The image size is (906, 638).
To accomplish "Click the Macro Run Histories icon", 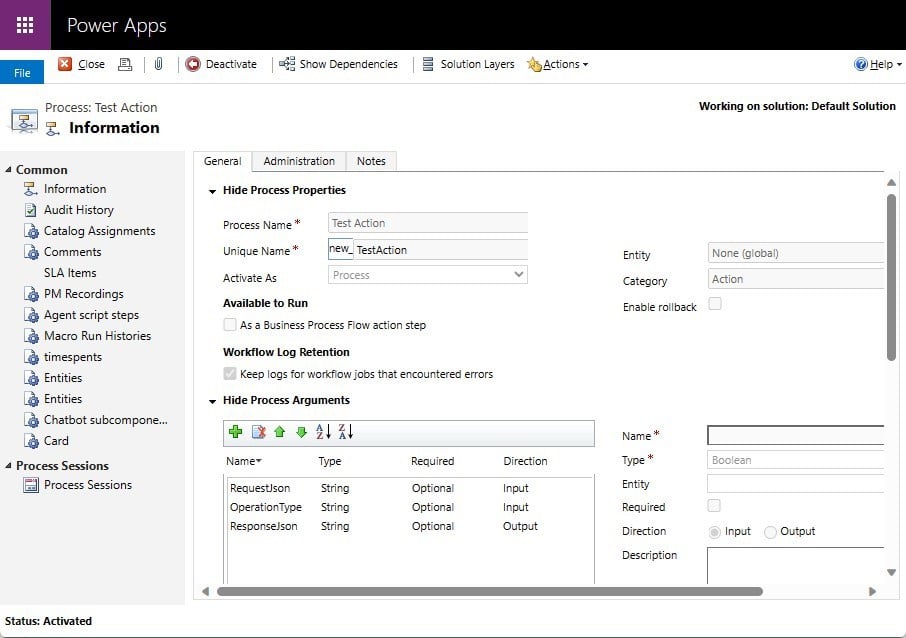I will pos(31,336).
